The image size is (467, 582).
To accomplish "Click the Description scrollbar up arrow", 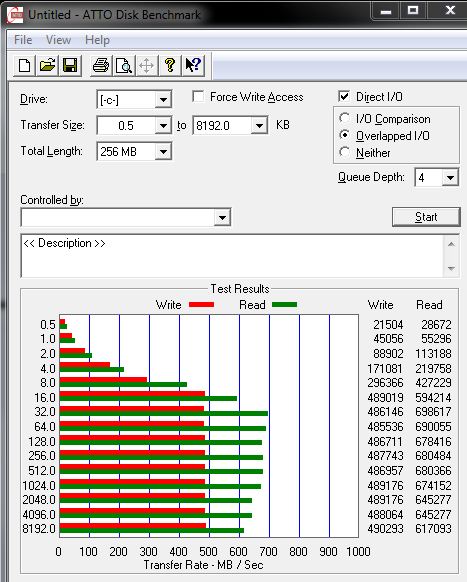I will [x=451, y=244].
